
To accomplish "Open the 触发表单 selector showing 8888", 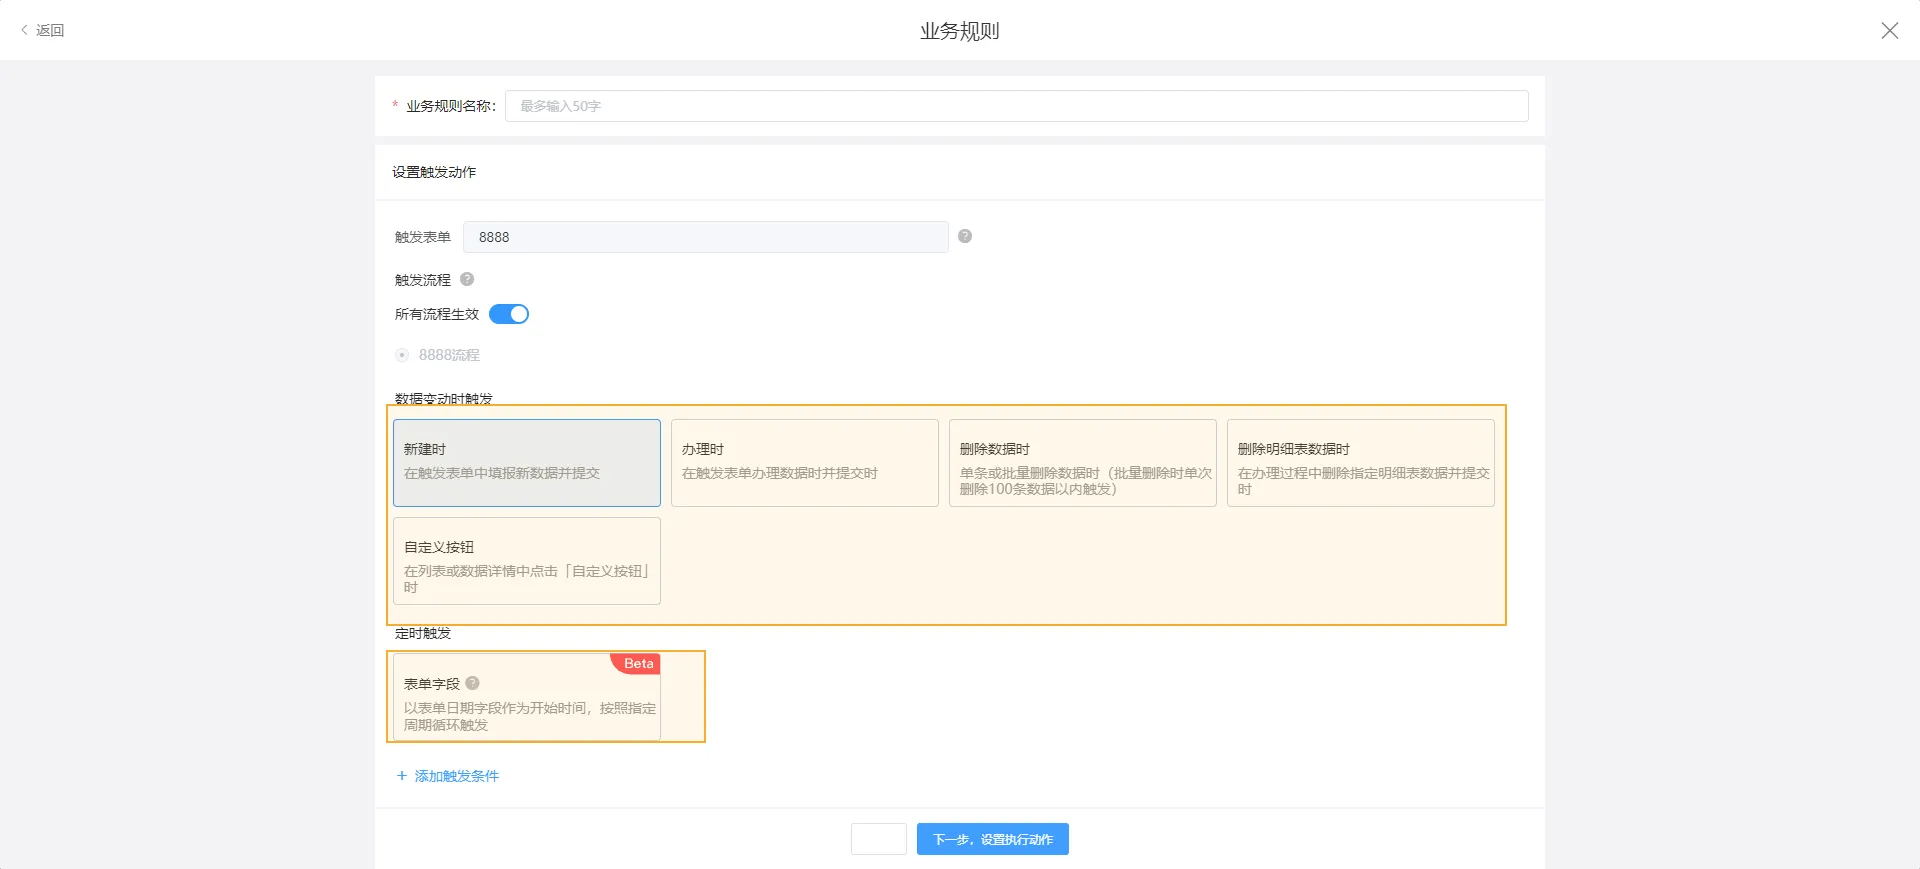I will [705, 237].
